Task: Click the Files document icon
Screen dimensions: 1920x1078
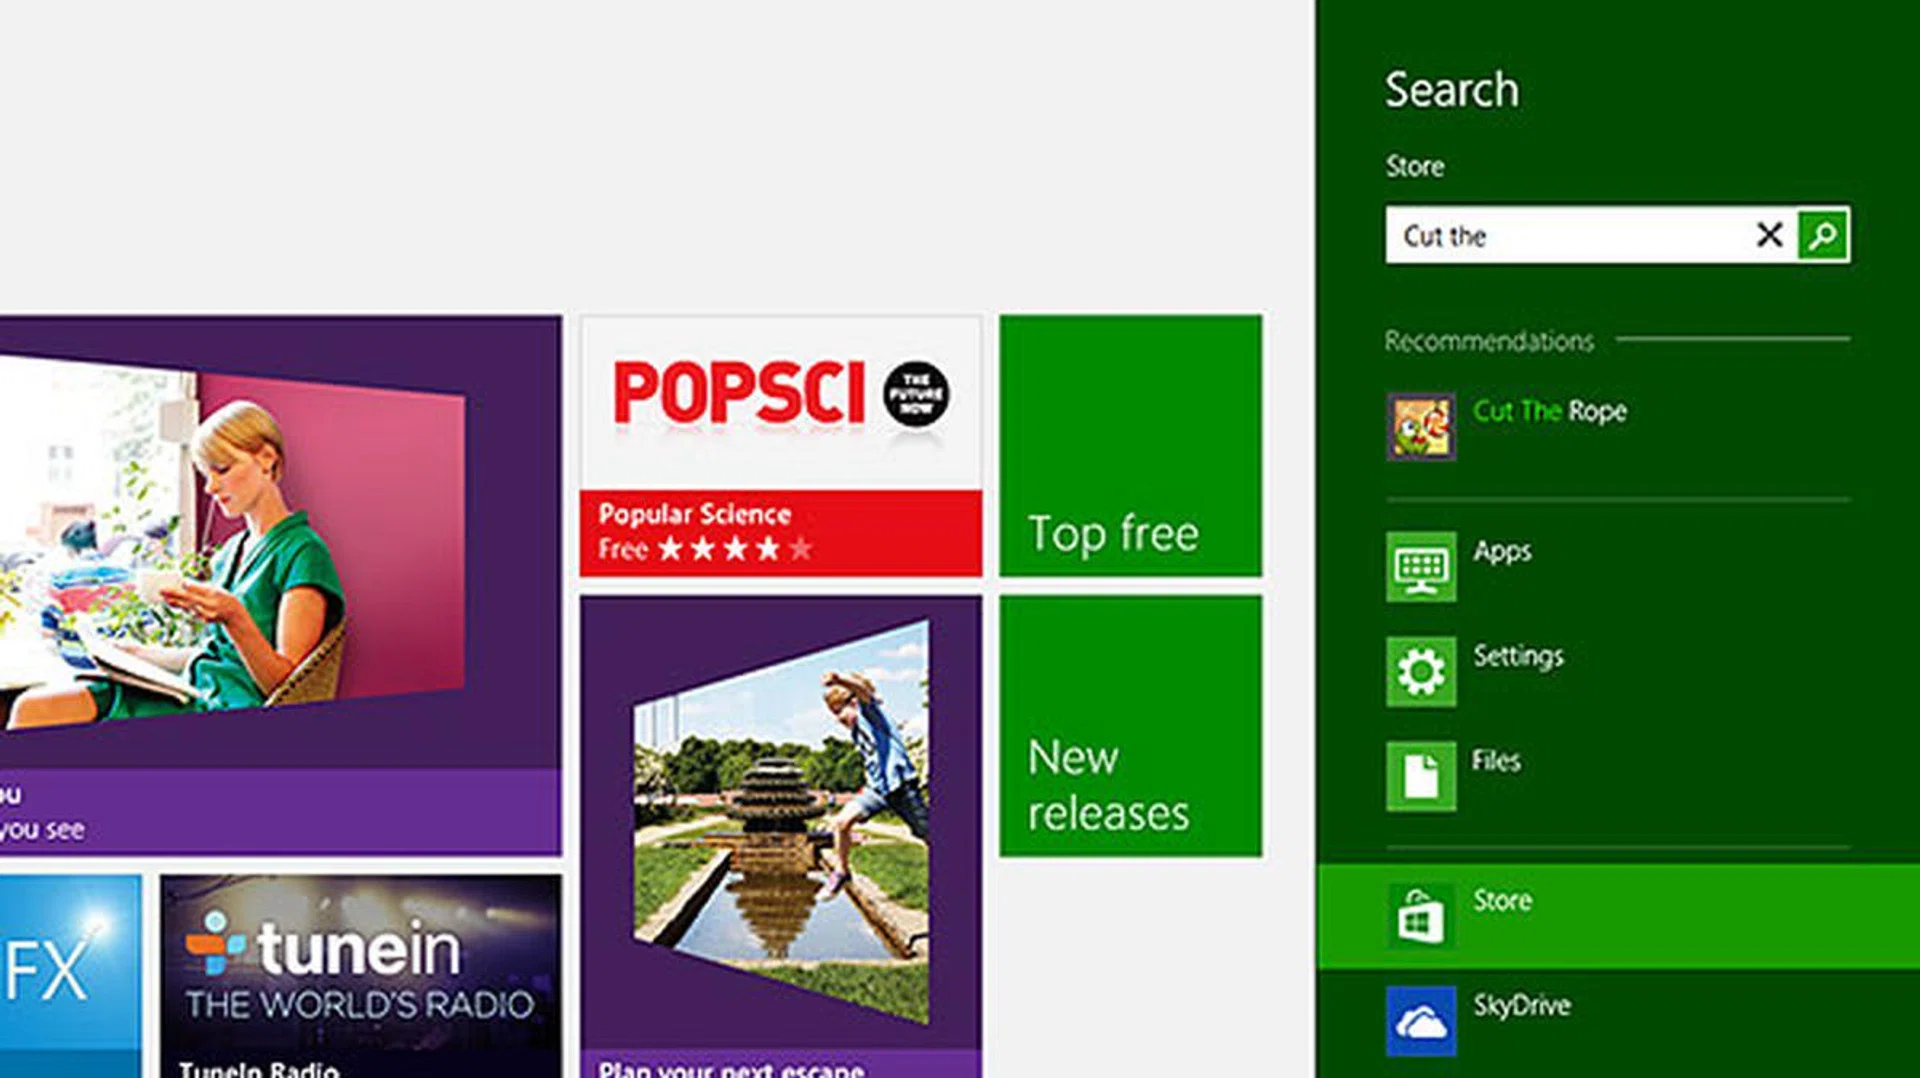Action: 1420,776
